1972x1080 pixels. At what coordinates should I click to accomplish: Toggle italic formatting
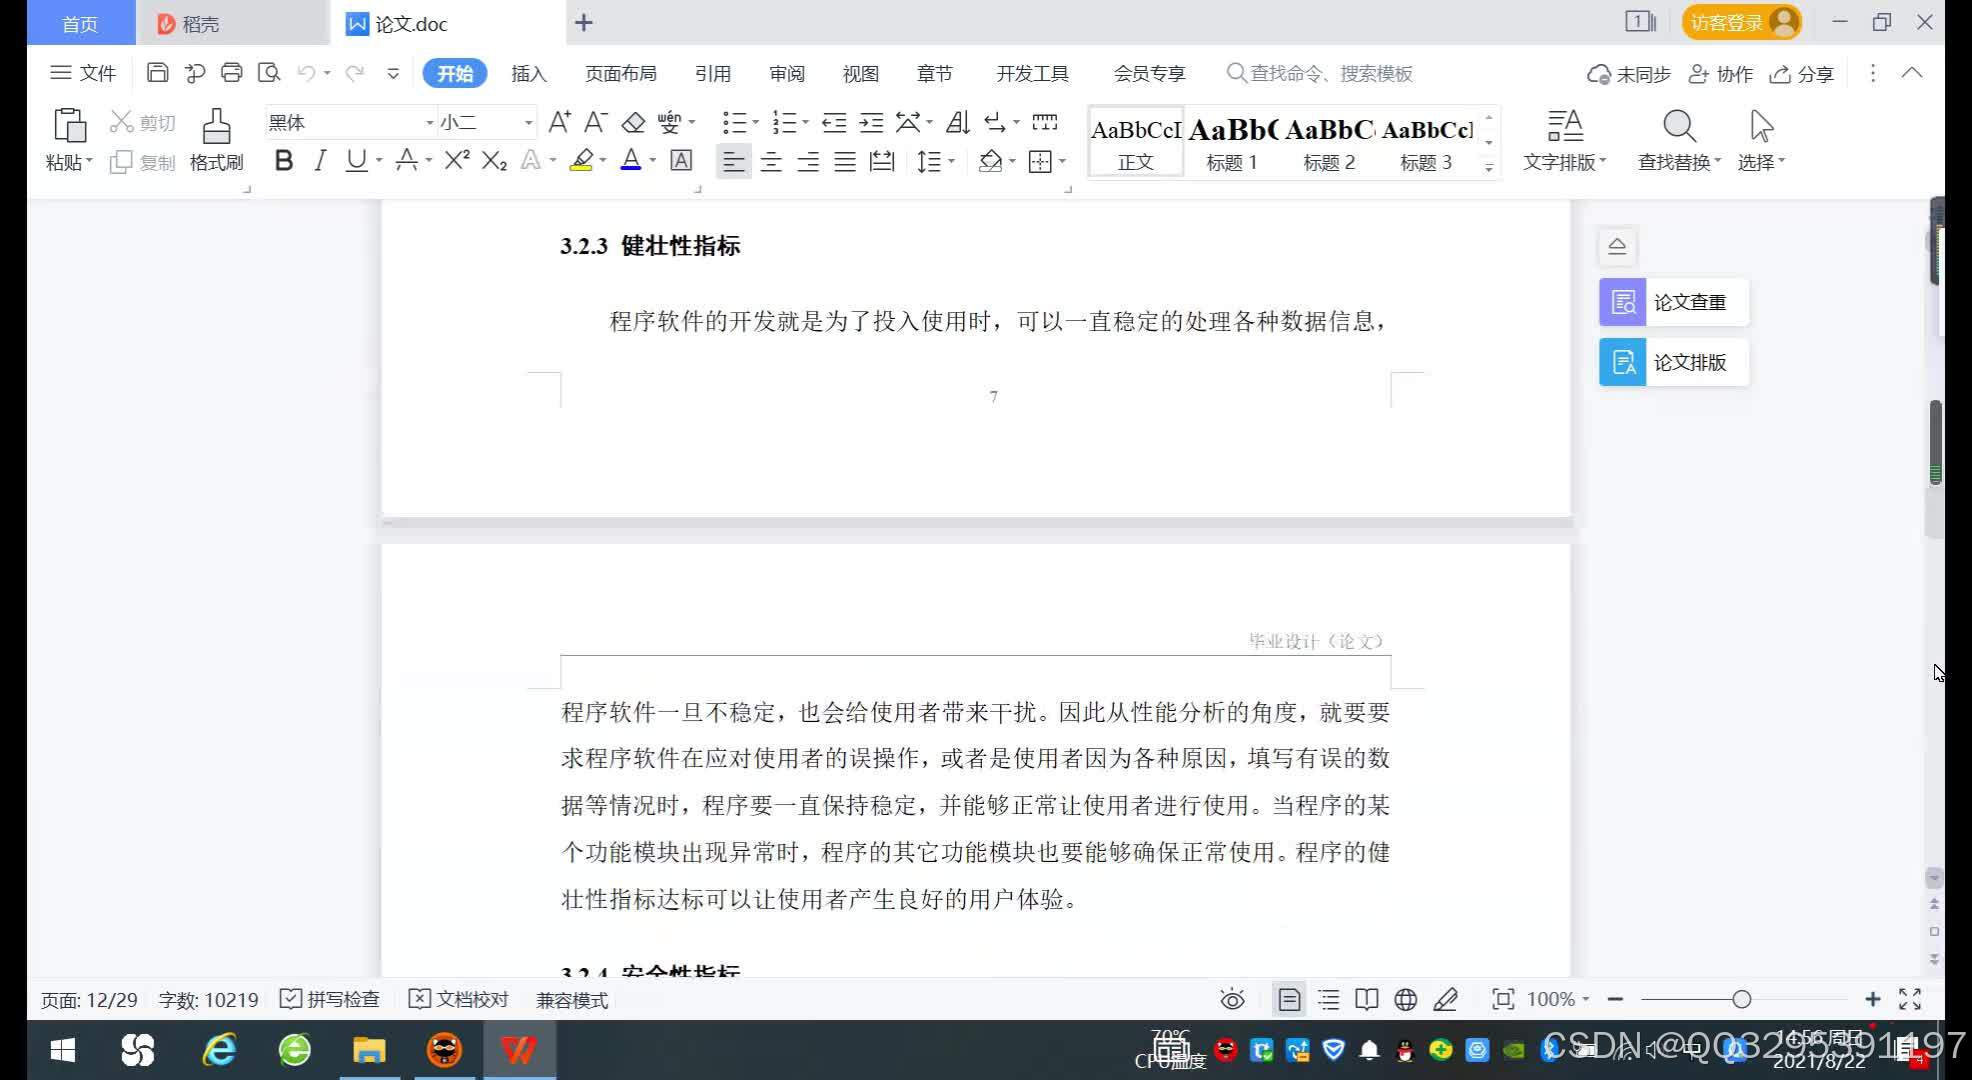coord(319,160)
